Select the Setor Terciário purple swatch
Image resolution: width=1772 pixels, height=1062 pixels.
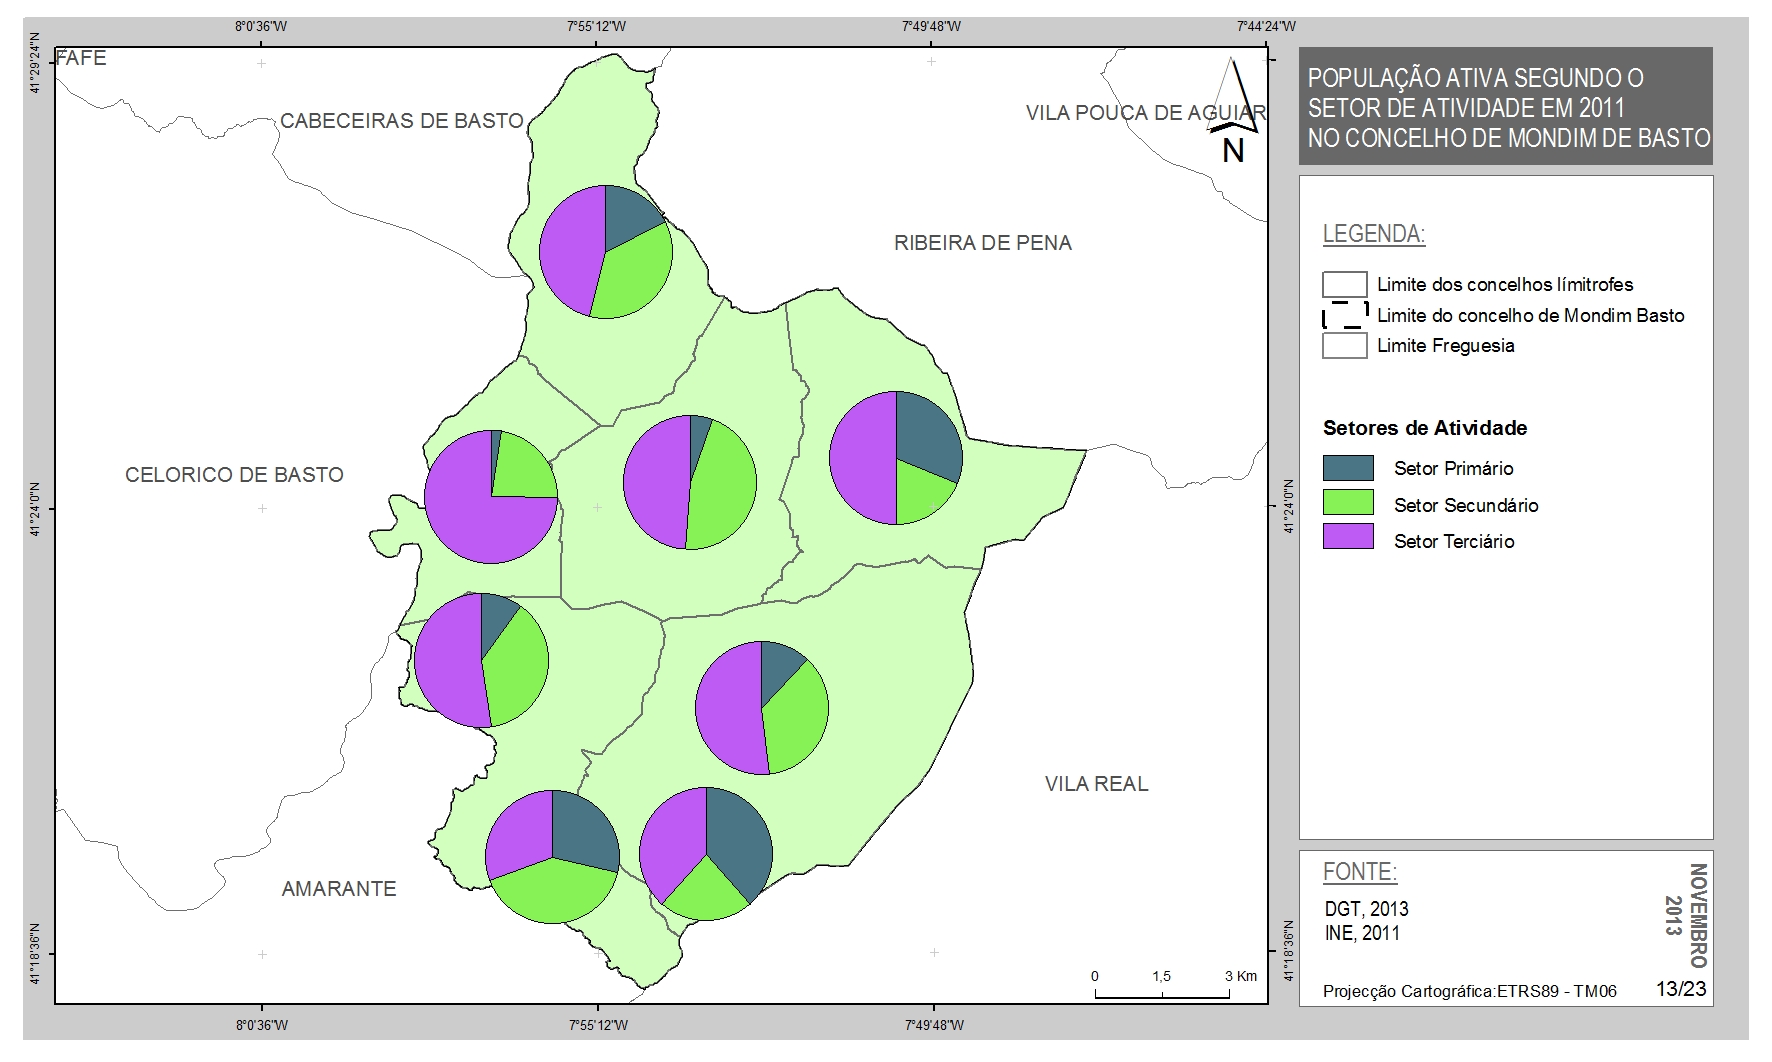point(1348,540)
